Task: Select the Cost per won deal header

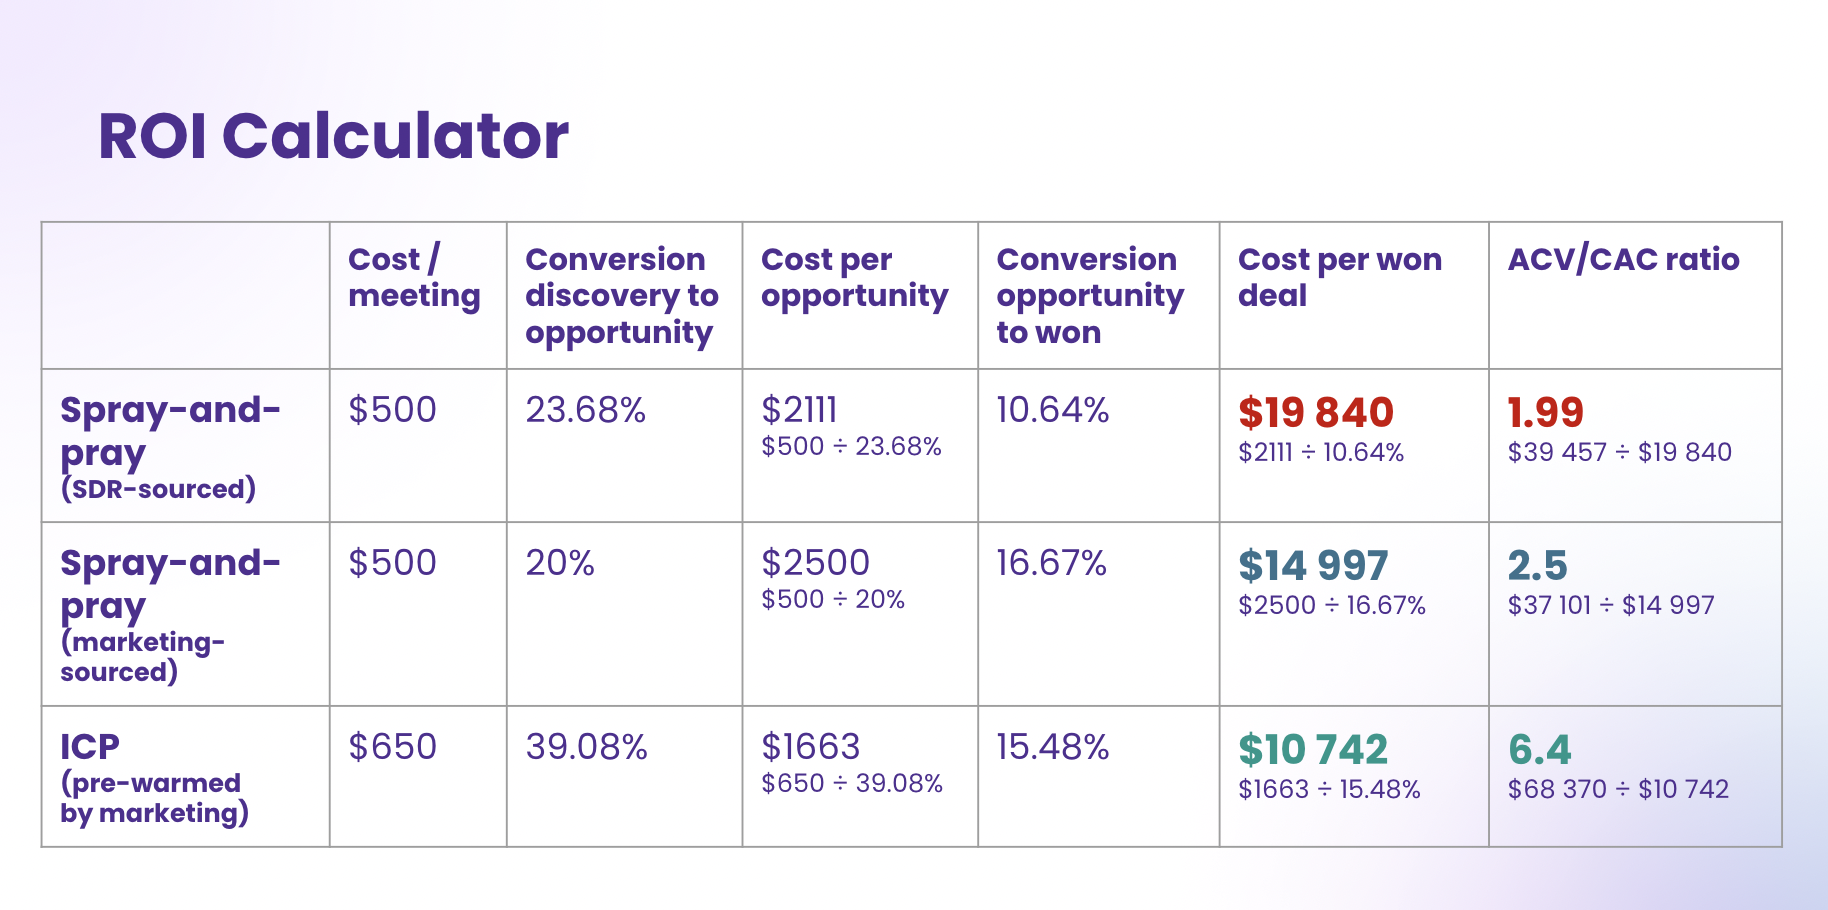Action: (1340, 277)
